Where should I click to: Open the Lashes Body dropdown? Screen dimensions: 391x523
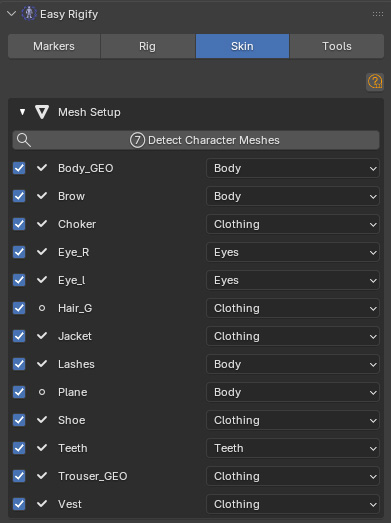point(293,364)
